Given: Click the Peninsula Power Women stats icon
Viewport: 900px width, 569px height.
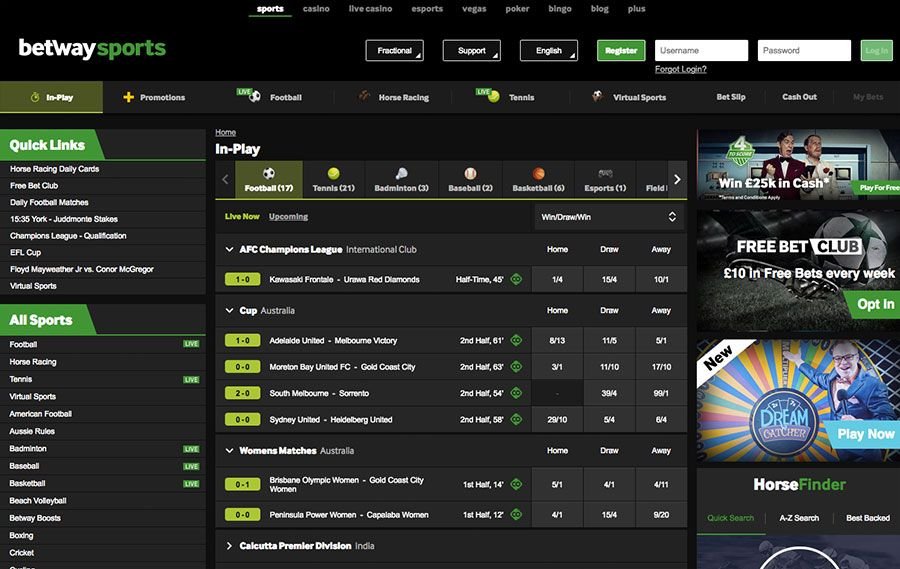Looking at the screenshot, I should tap(517, 515).
